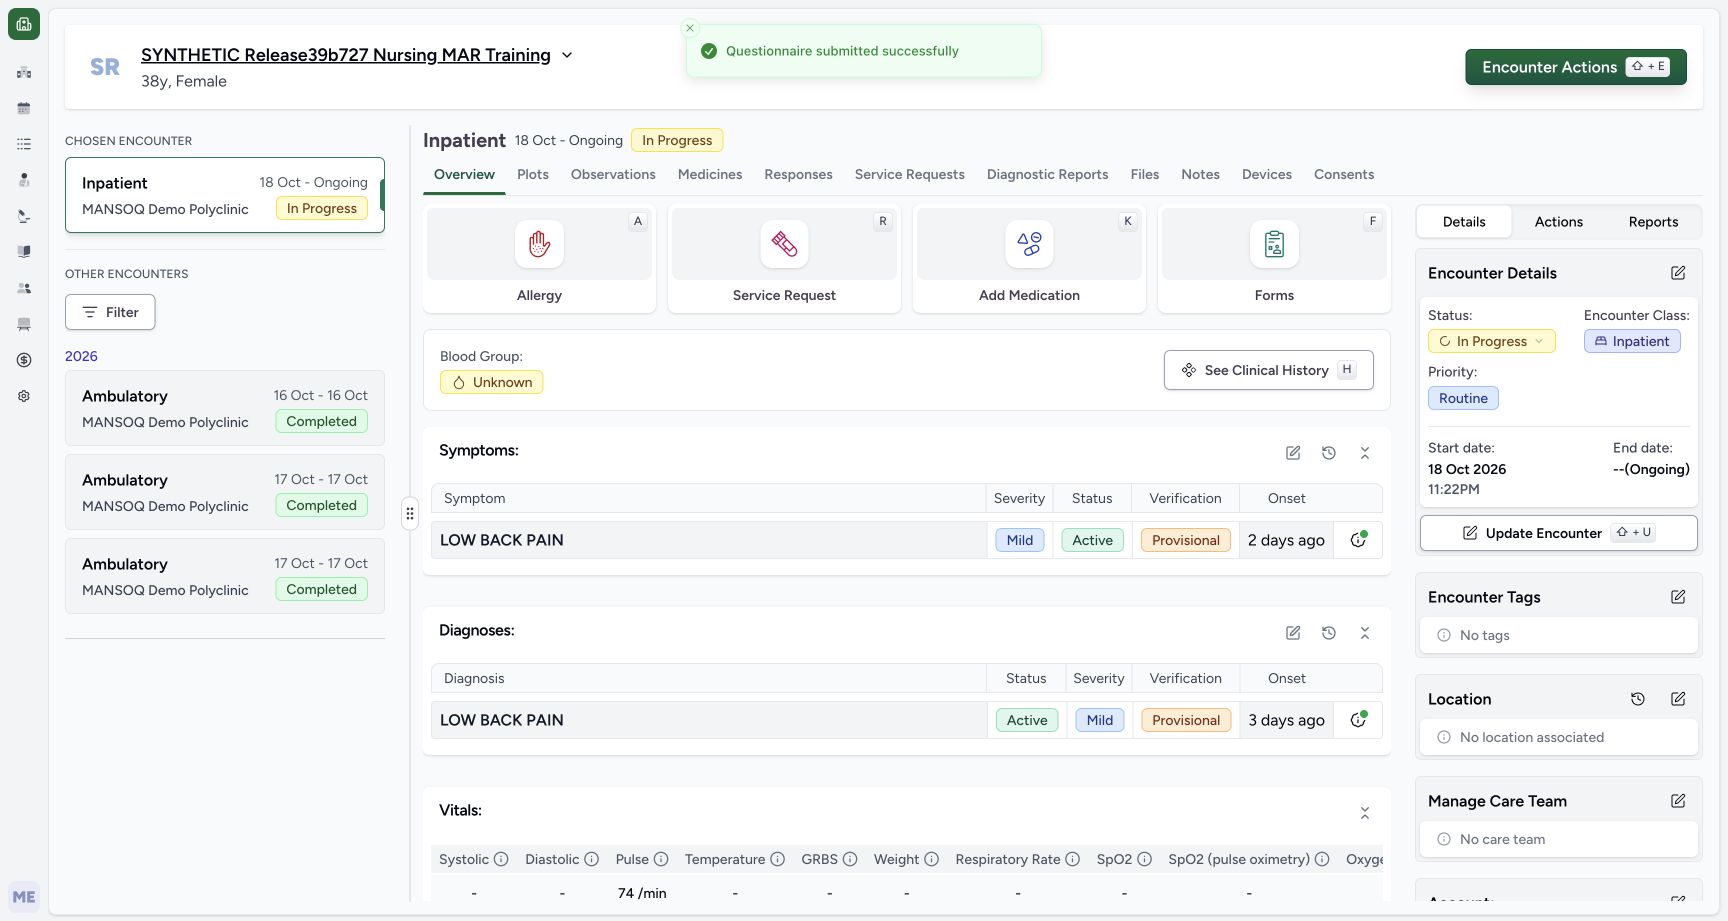Click the Service Request test tube icon
Image resolution: width=1728 pixels, height=921 pixels.
point(784,244)
